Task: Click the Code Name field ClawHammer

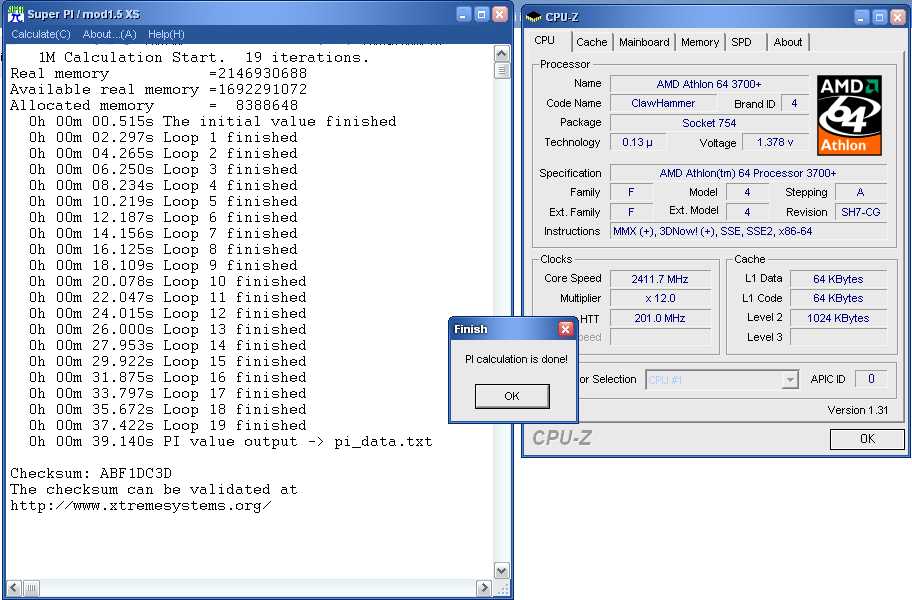Action: (663, 103)
